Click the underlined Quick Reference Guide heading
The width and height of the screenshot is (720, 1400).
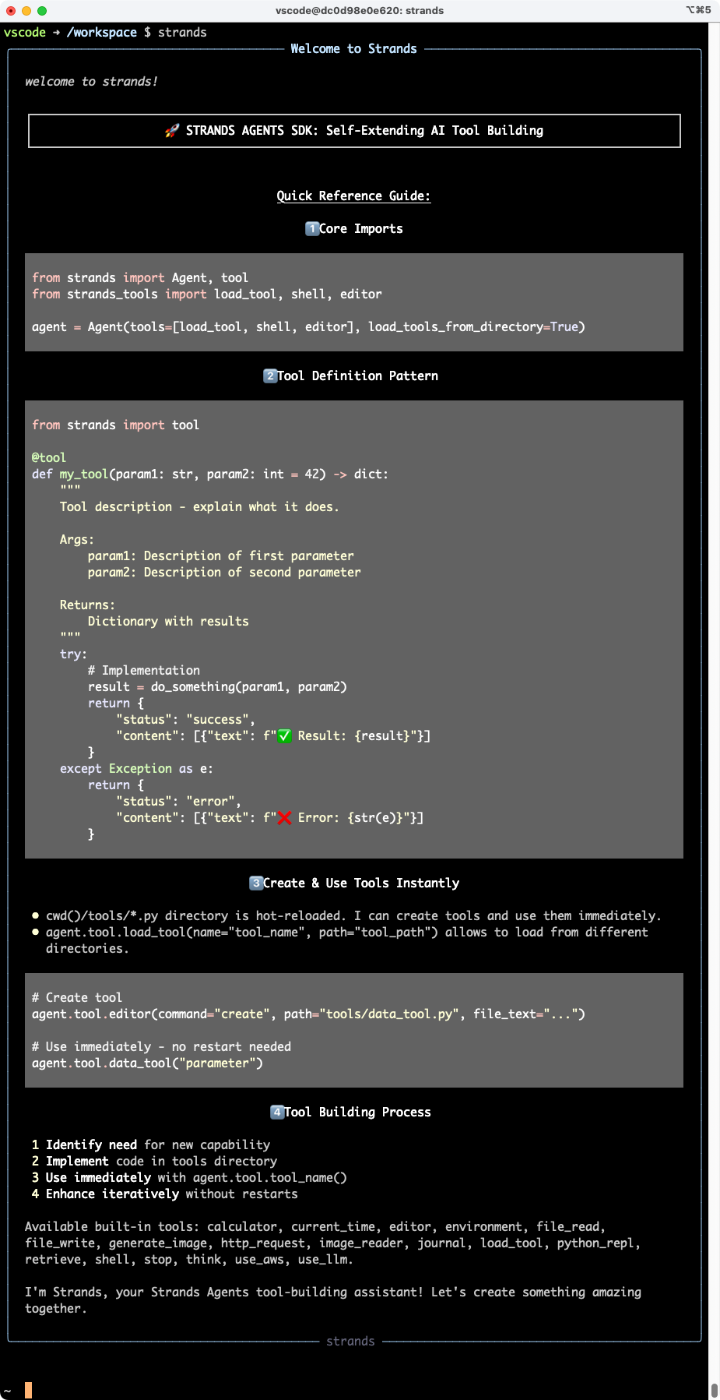click(354, 196)
